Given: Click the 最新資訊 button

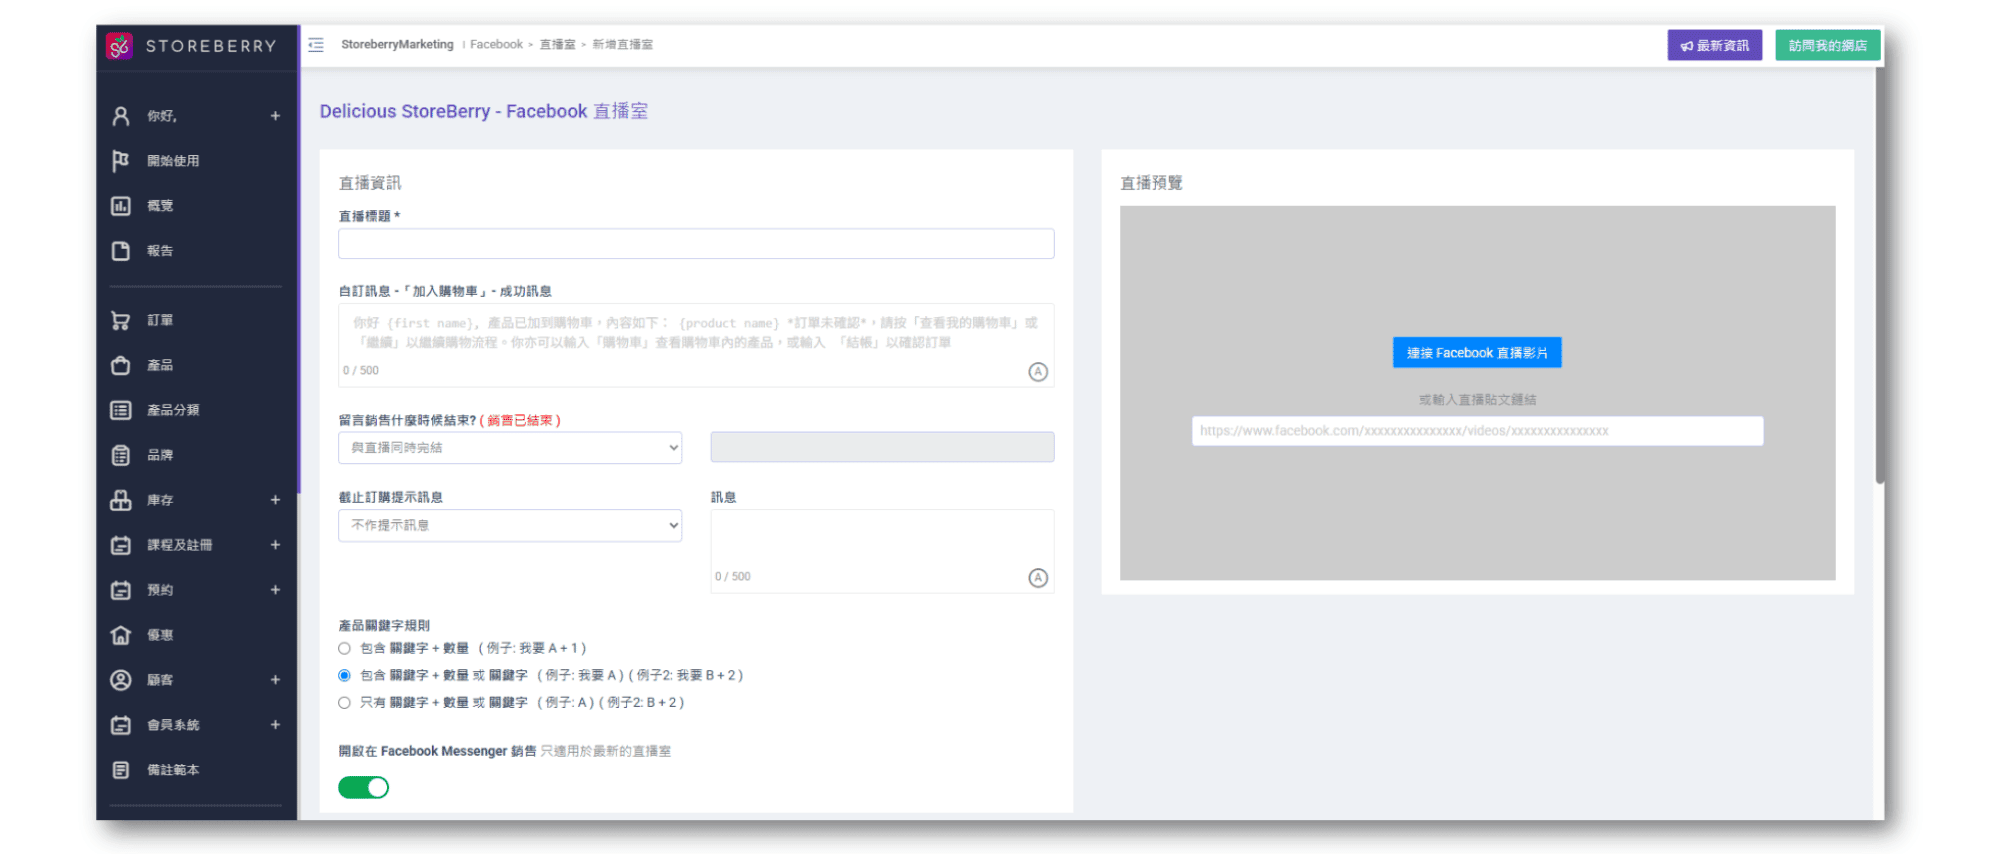Looking at the screenshot, I should click(x=1714, y=45).
